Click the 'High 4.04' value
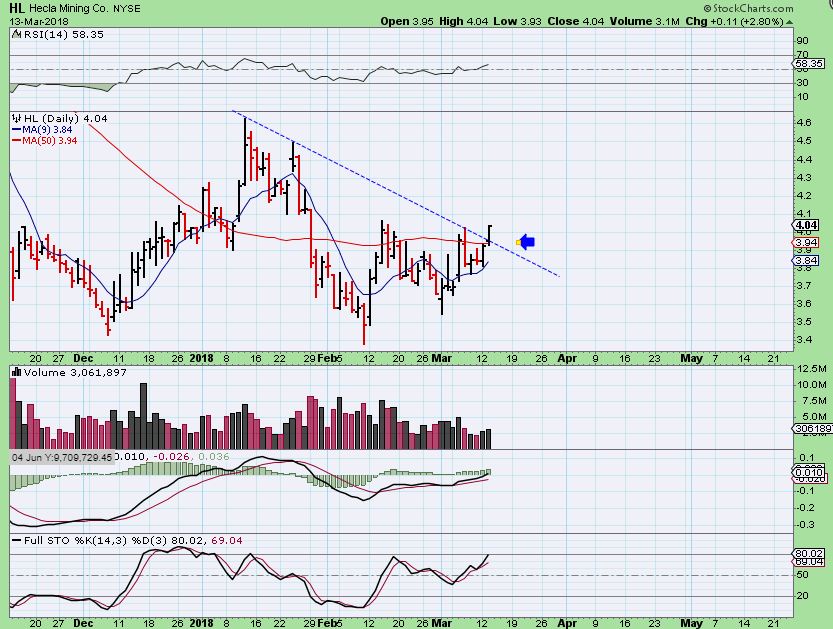 [463, 21]
